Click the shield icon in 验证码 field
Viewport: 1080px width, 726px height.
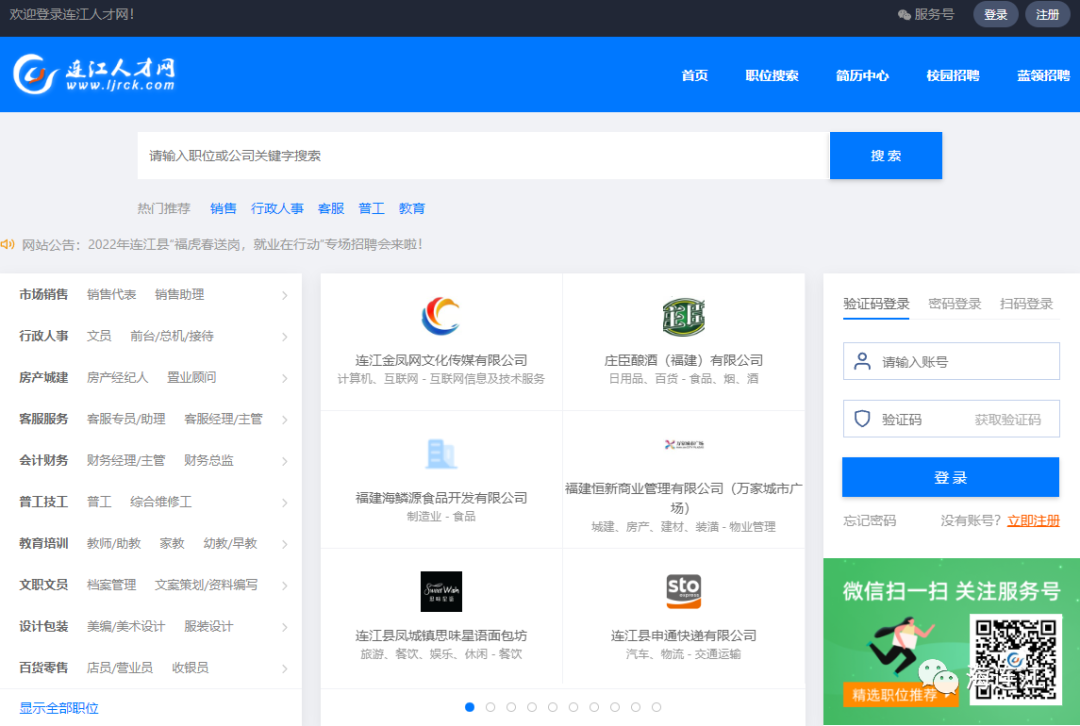coord(862,419)
